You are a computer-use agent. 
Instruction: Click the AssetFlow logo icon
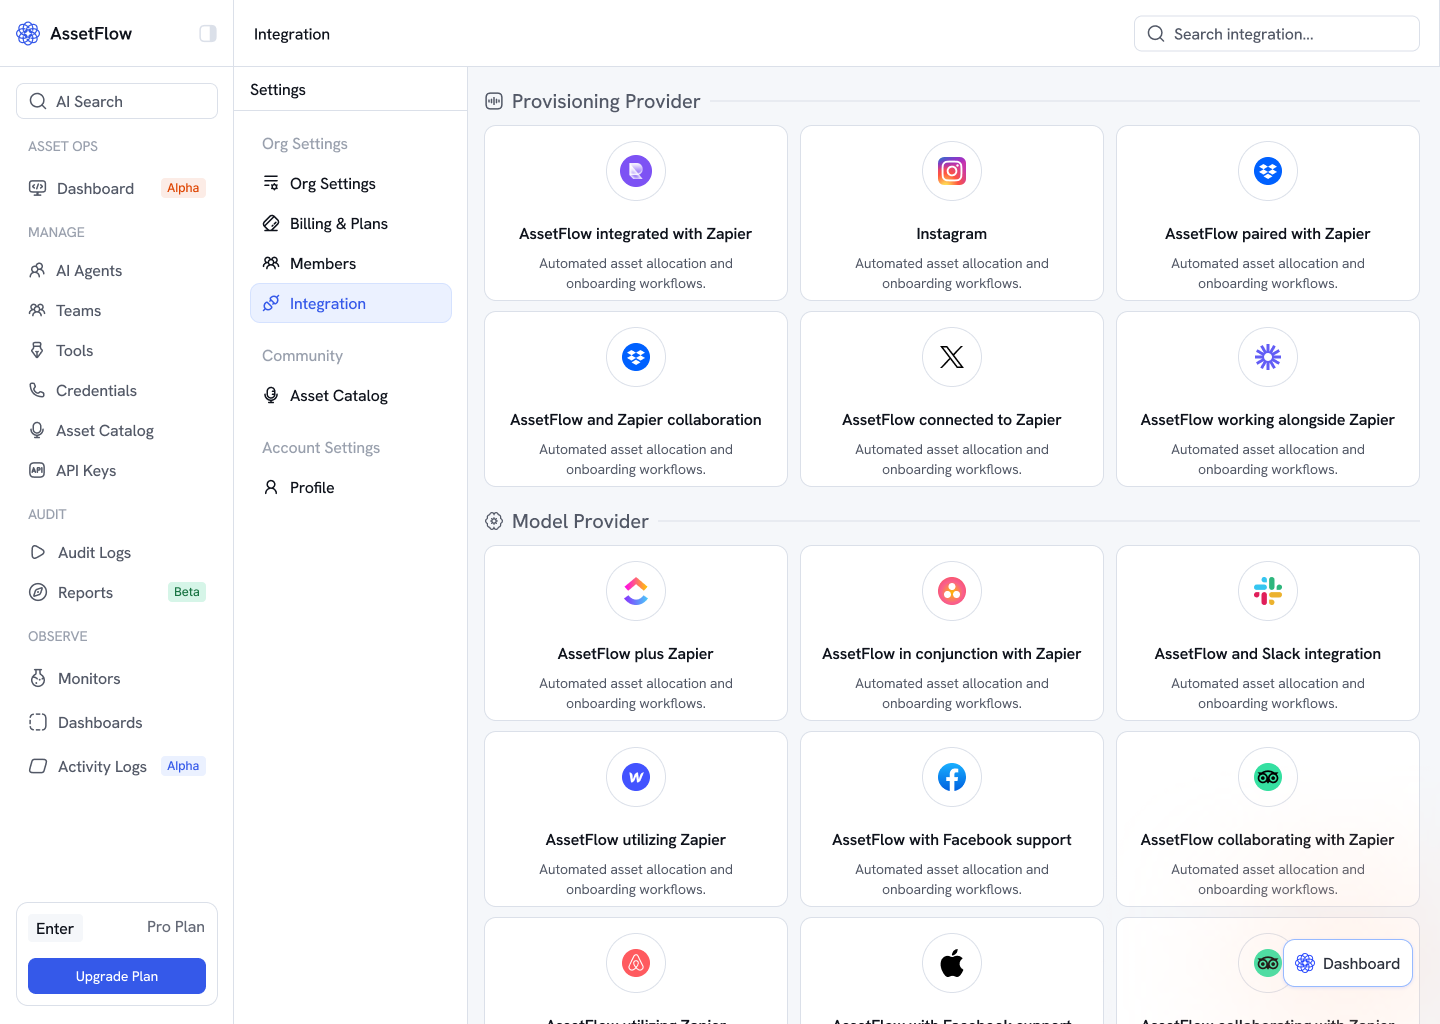tap(28, 33)
